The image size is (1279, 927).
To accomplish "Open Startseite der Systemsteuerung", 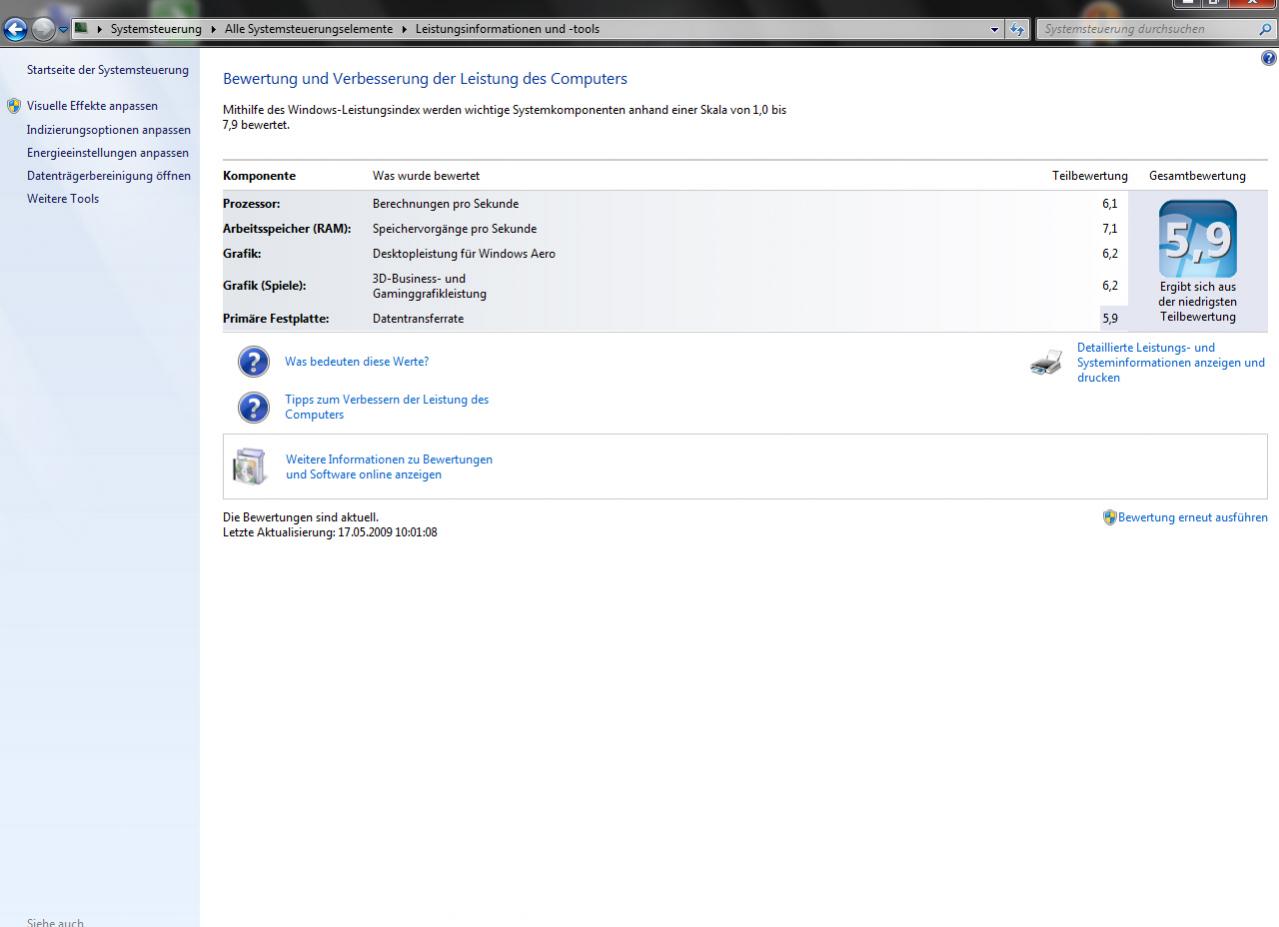I will click(x=107, y=69).
